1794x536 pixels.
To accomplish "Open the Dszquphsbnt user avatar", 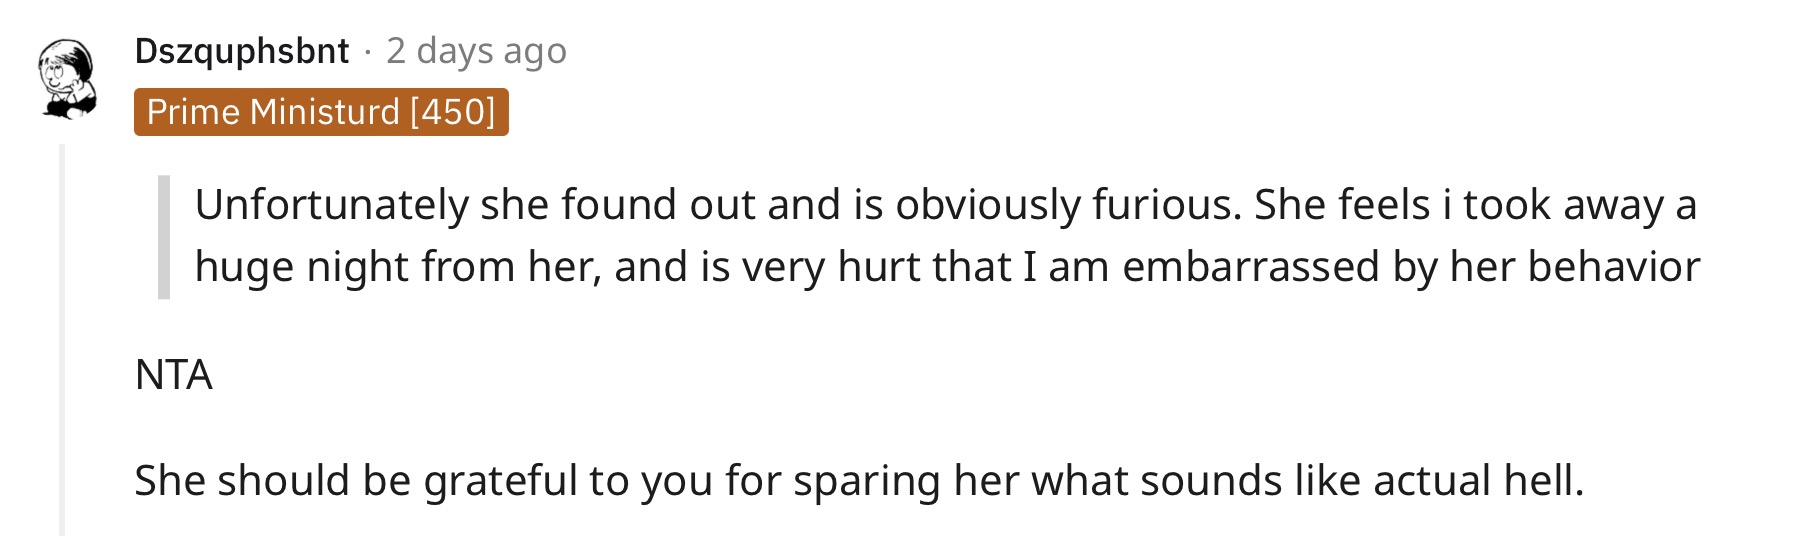I will click(x=67, y=78).
